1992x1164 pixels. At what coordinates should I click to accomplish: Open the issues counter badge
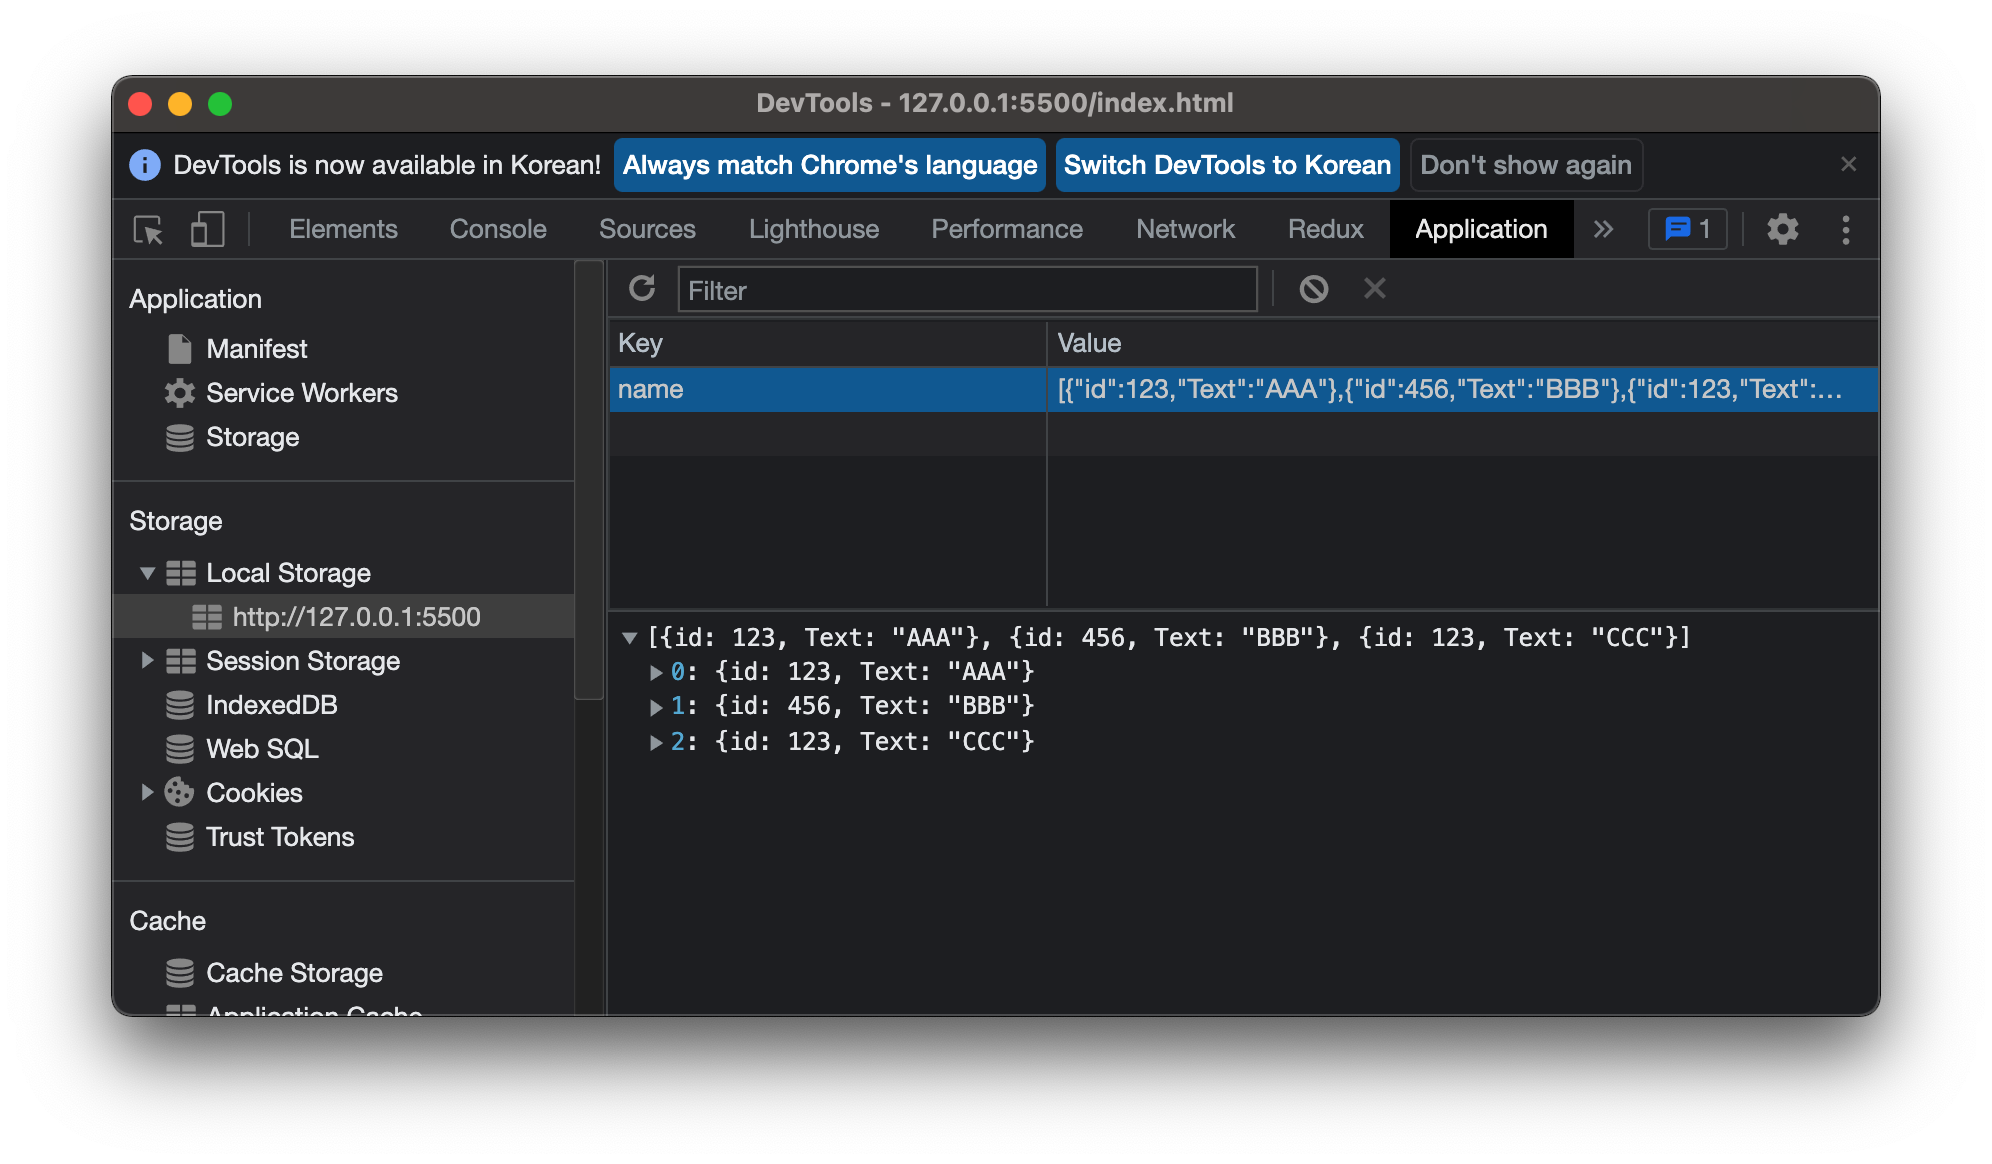click(1687, 230)
